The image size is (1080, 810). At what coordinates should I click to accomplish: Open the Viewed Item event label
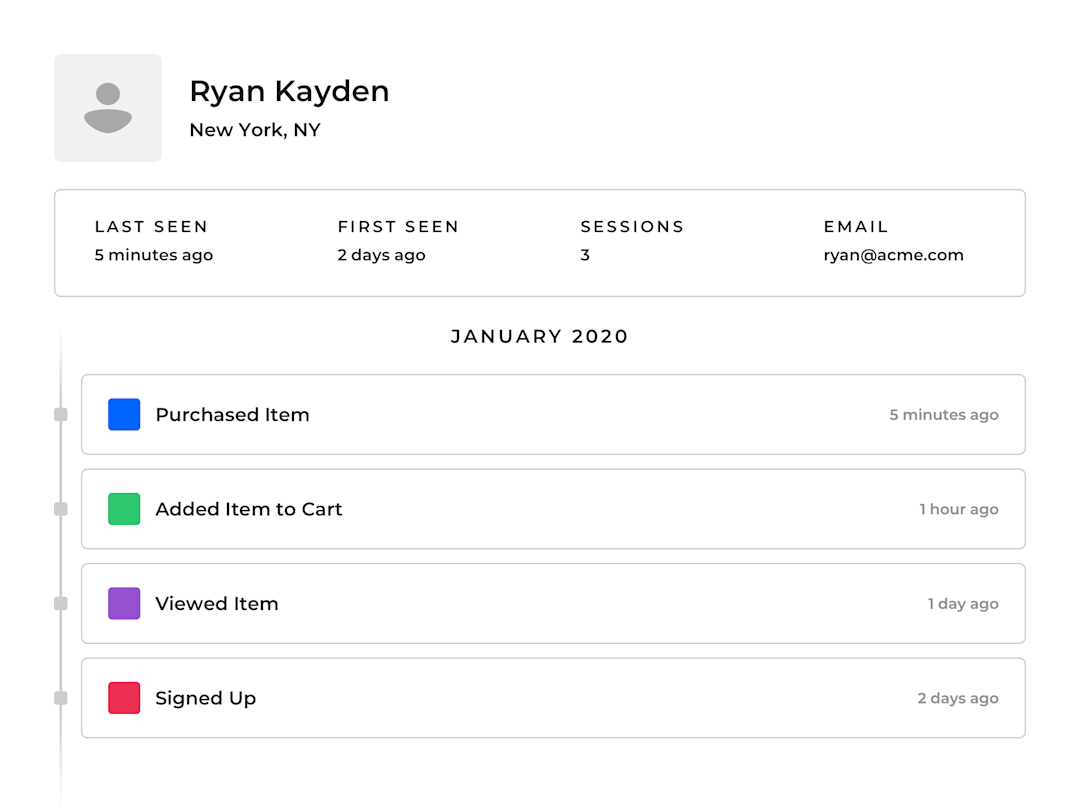[x=216, y=603]
